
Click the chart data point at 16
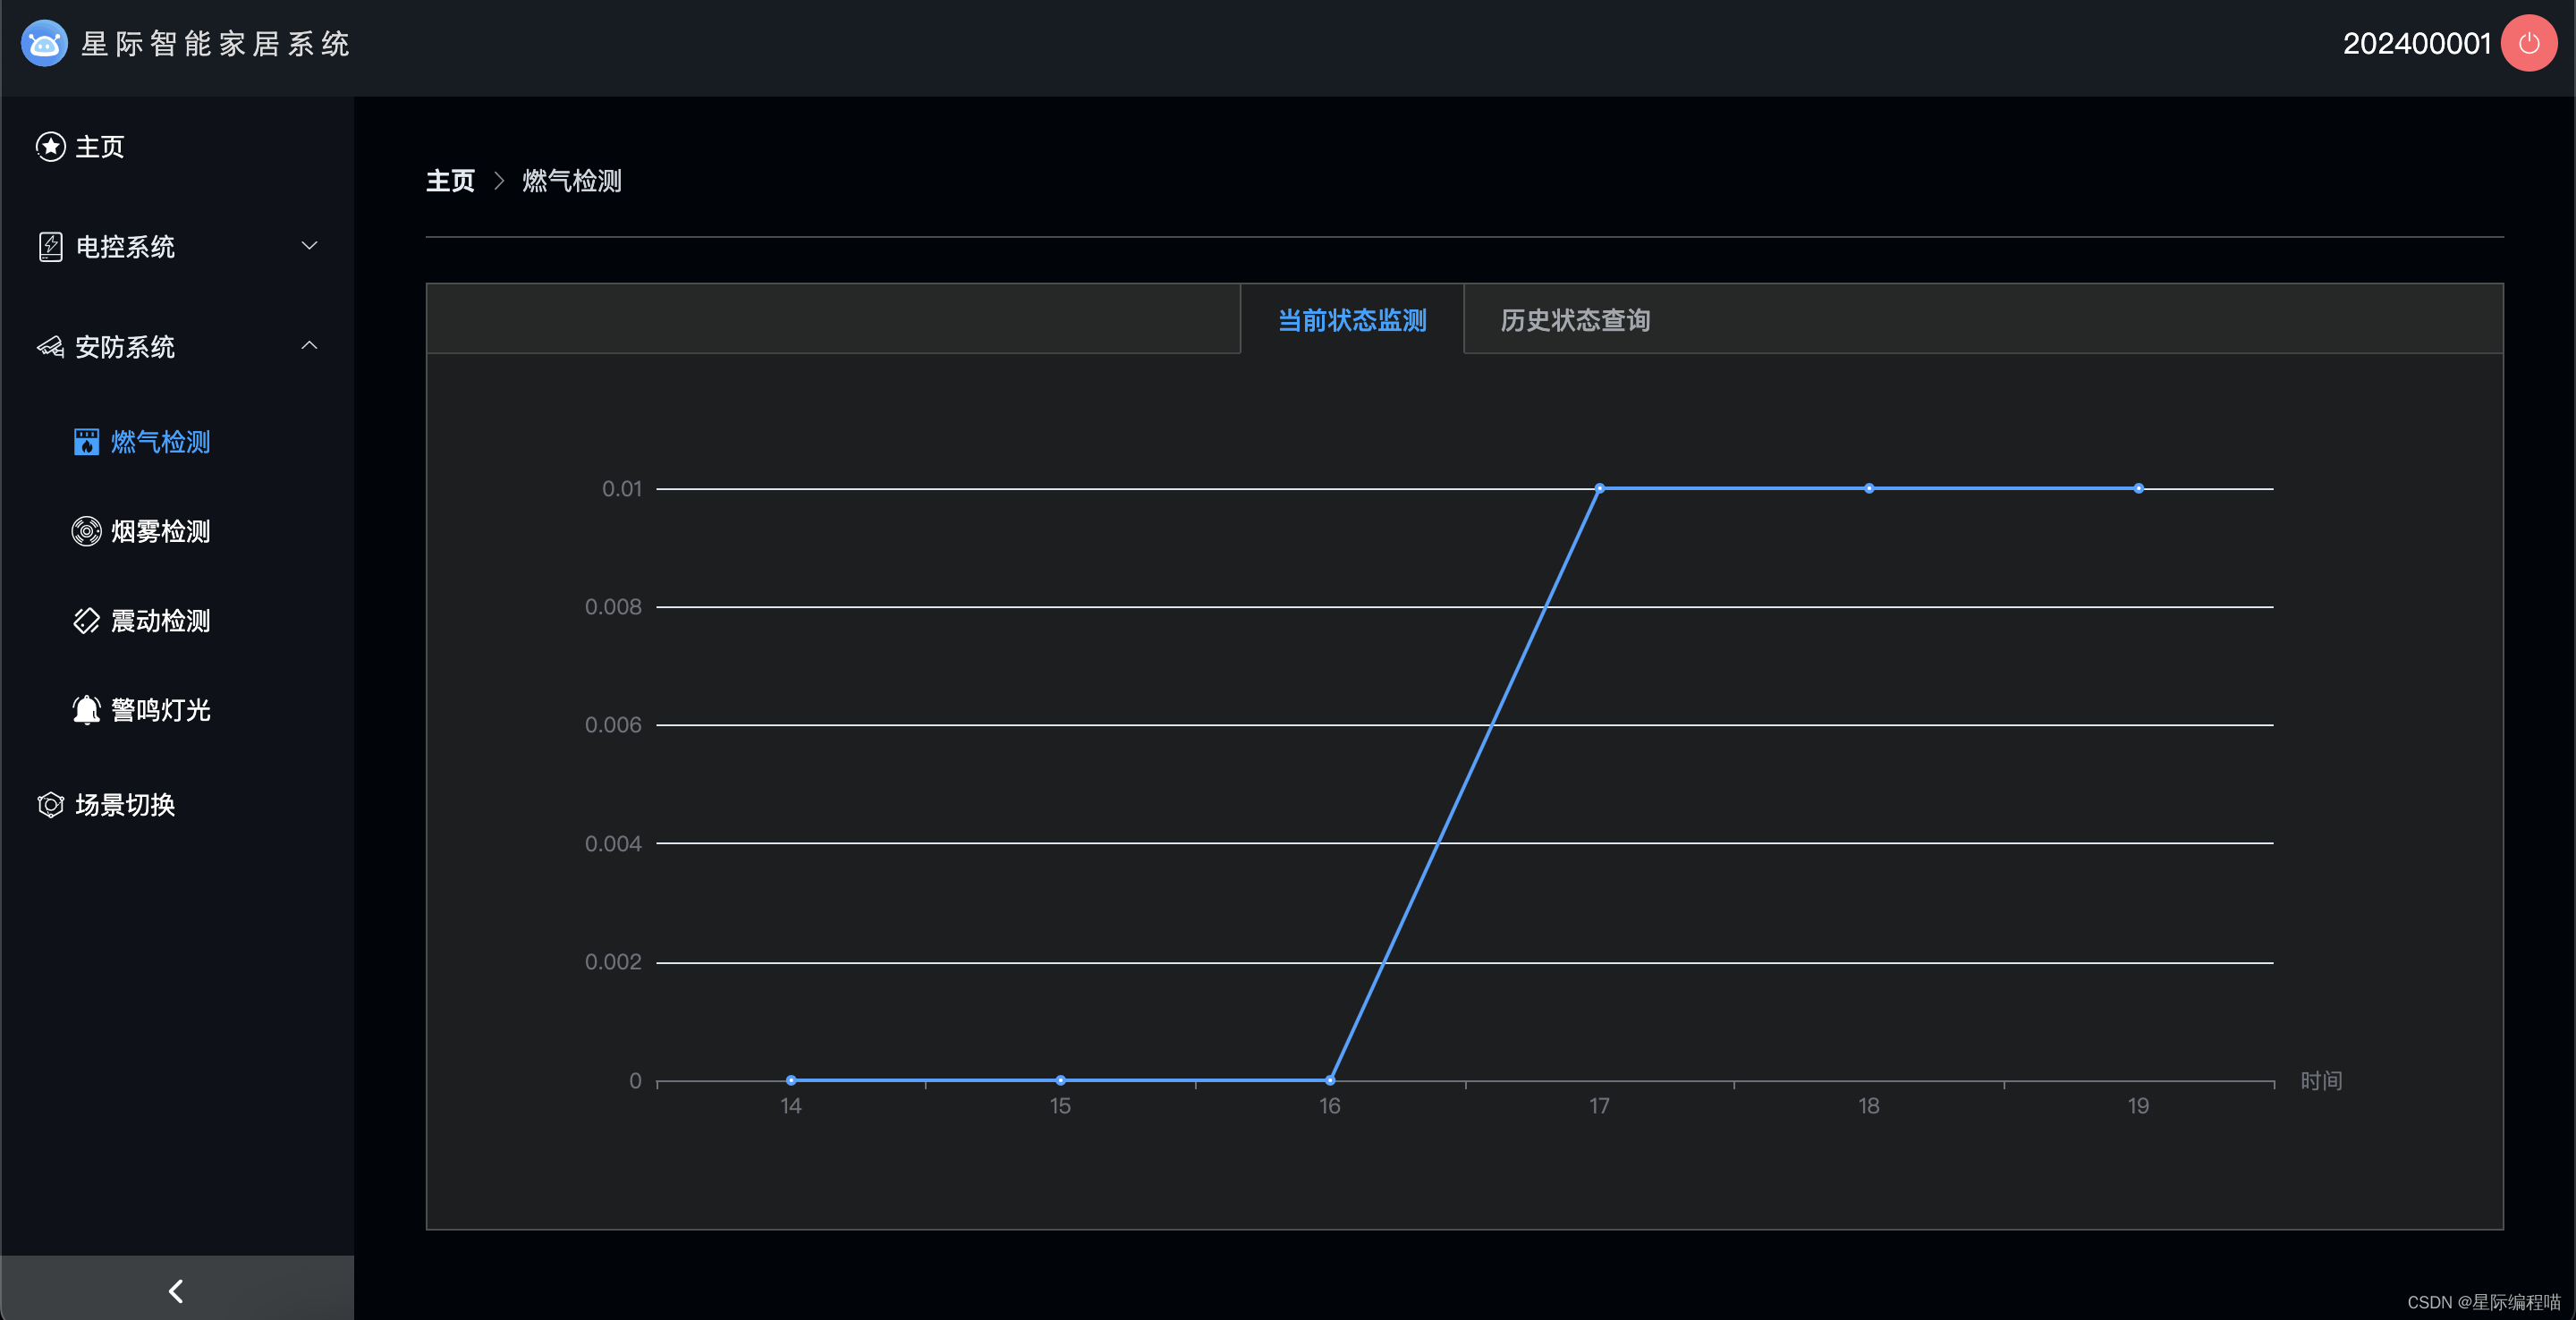1329,1080
